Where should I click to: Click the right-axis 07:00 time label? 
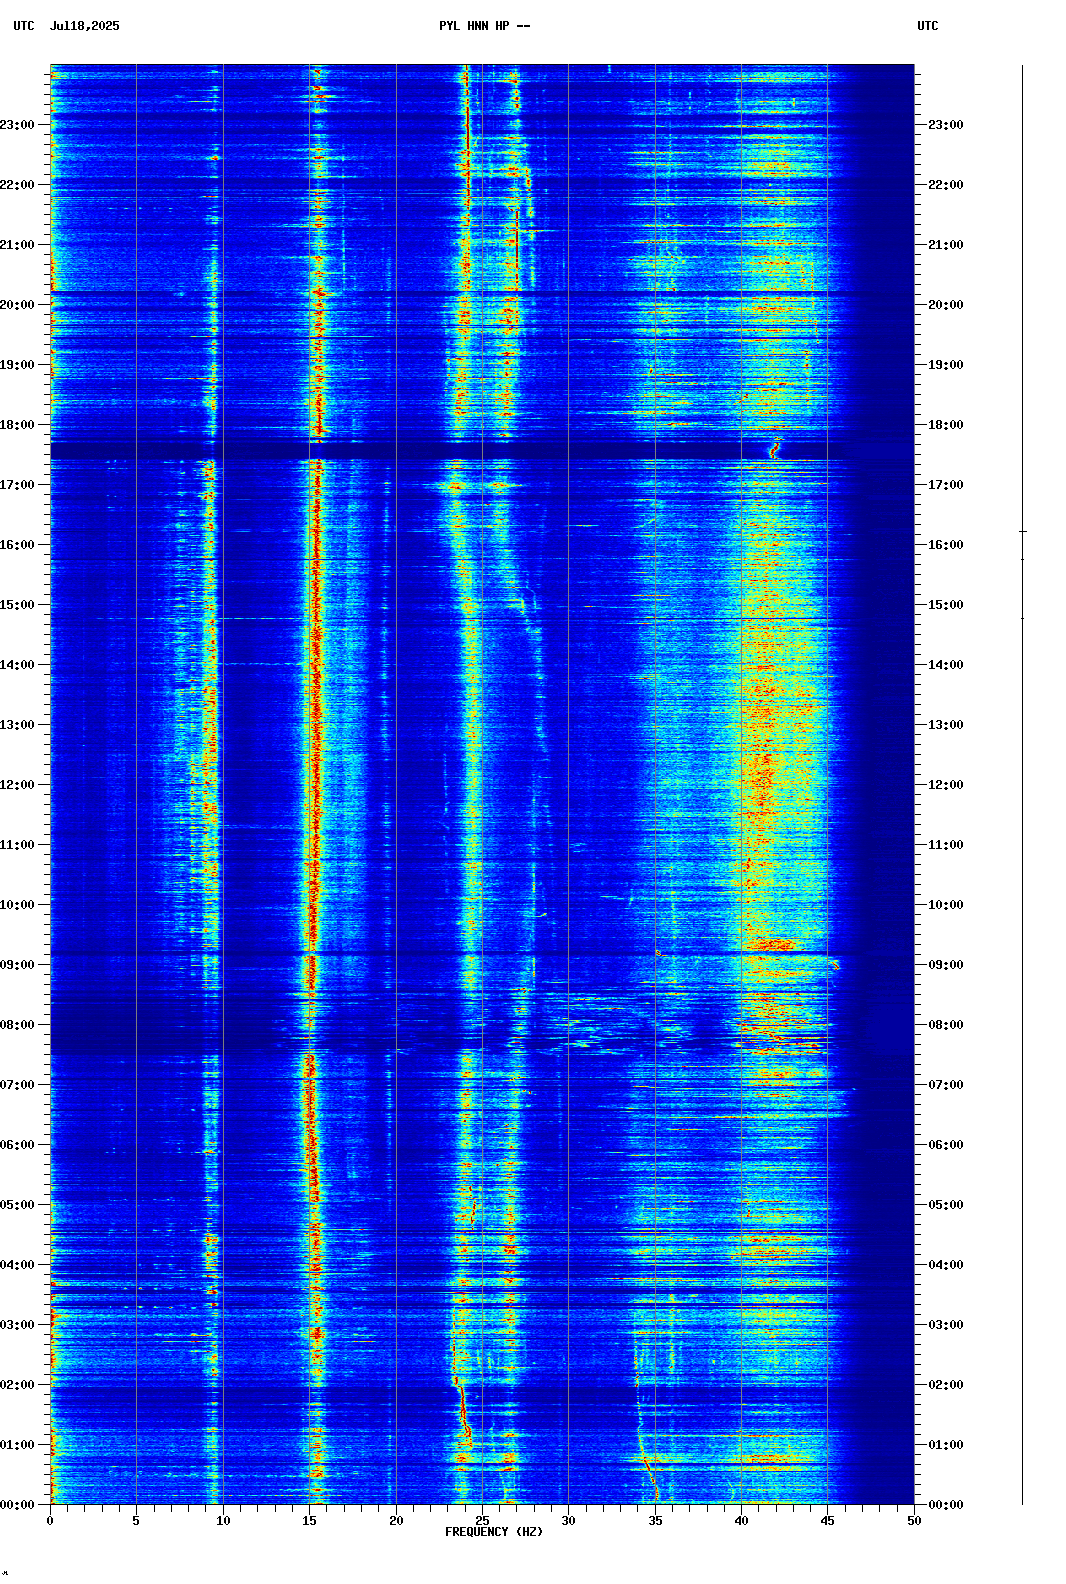[x=946, y=1085]
